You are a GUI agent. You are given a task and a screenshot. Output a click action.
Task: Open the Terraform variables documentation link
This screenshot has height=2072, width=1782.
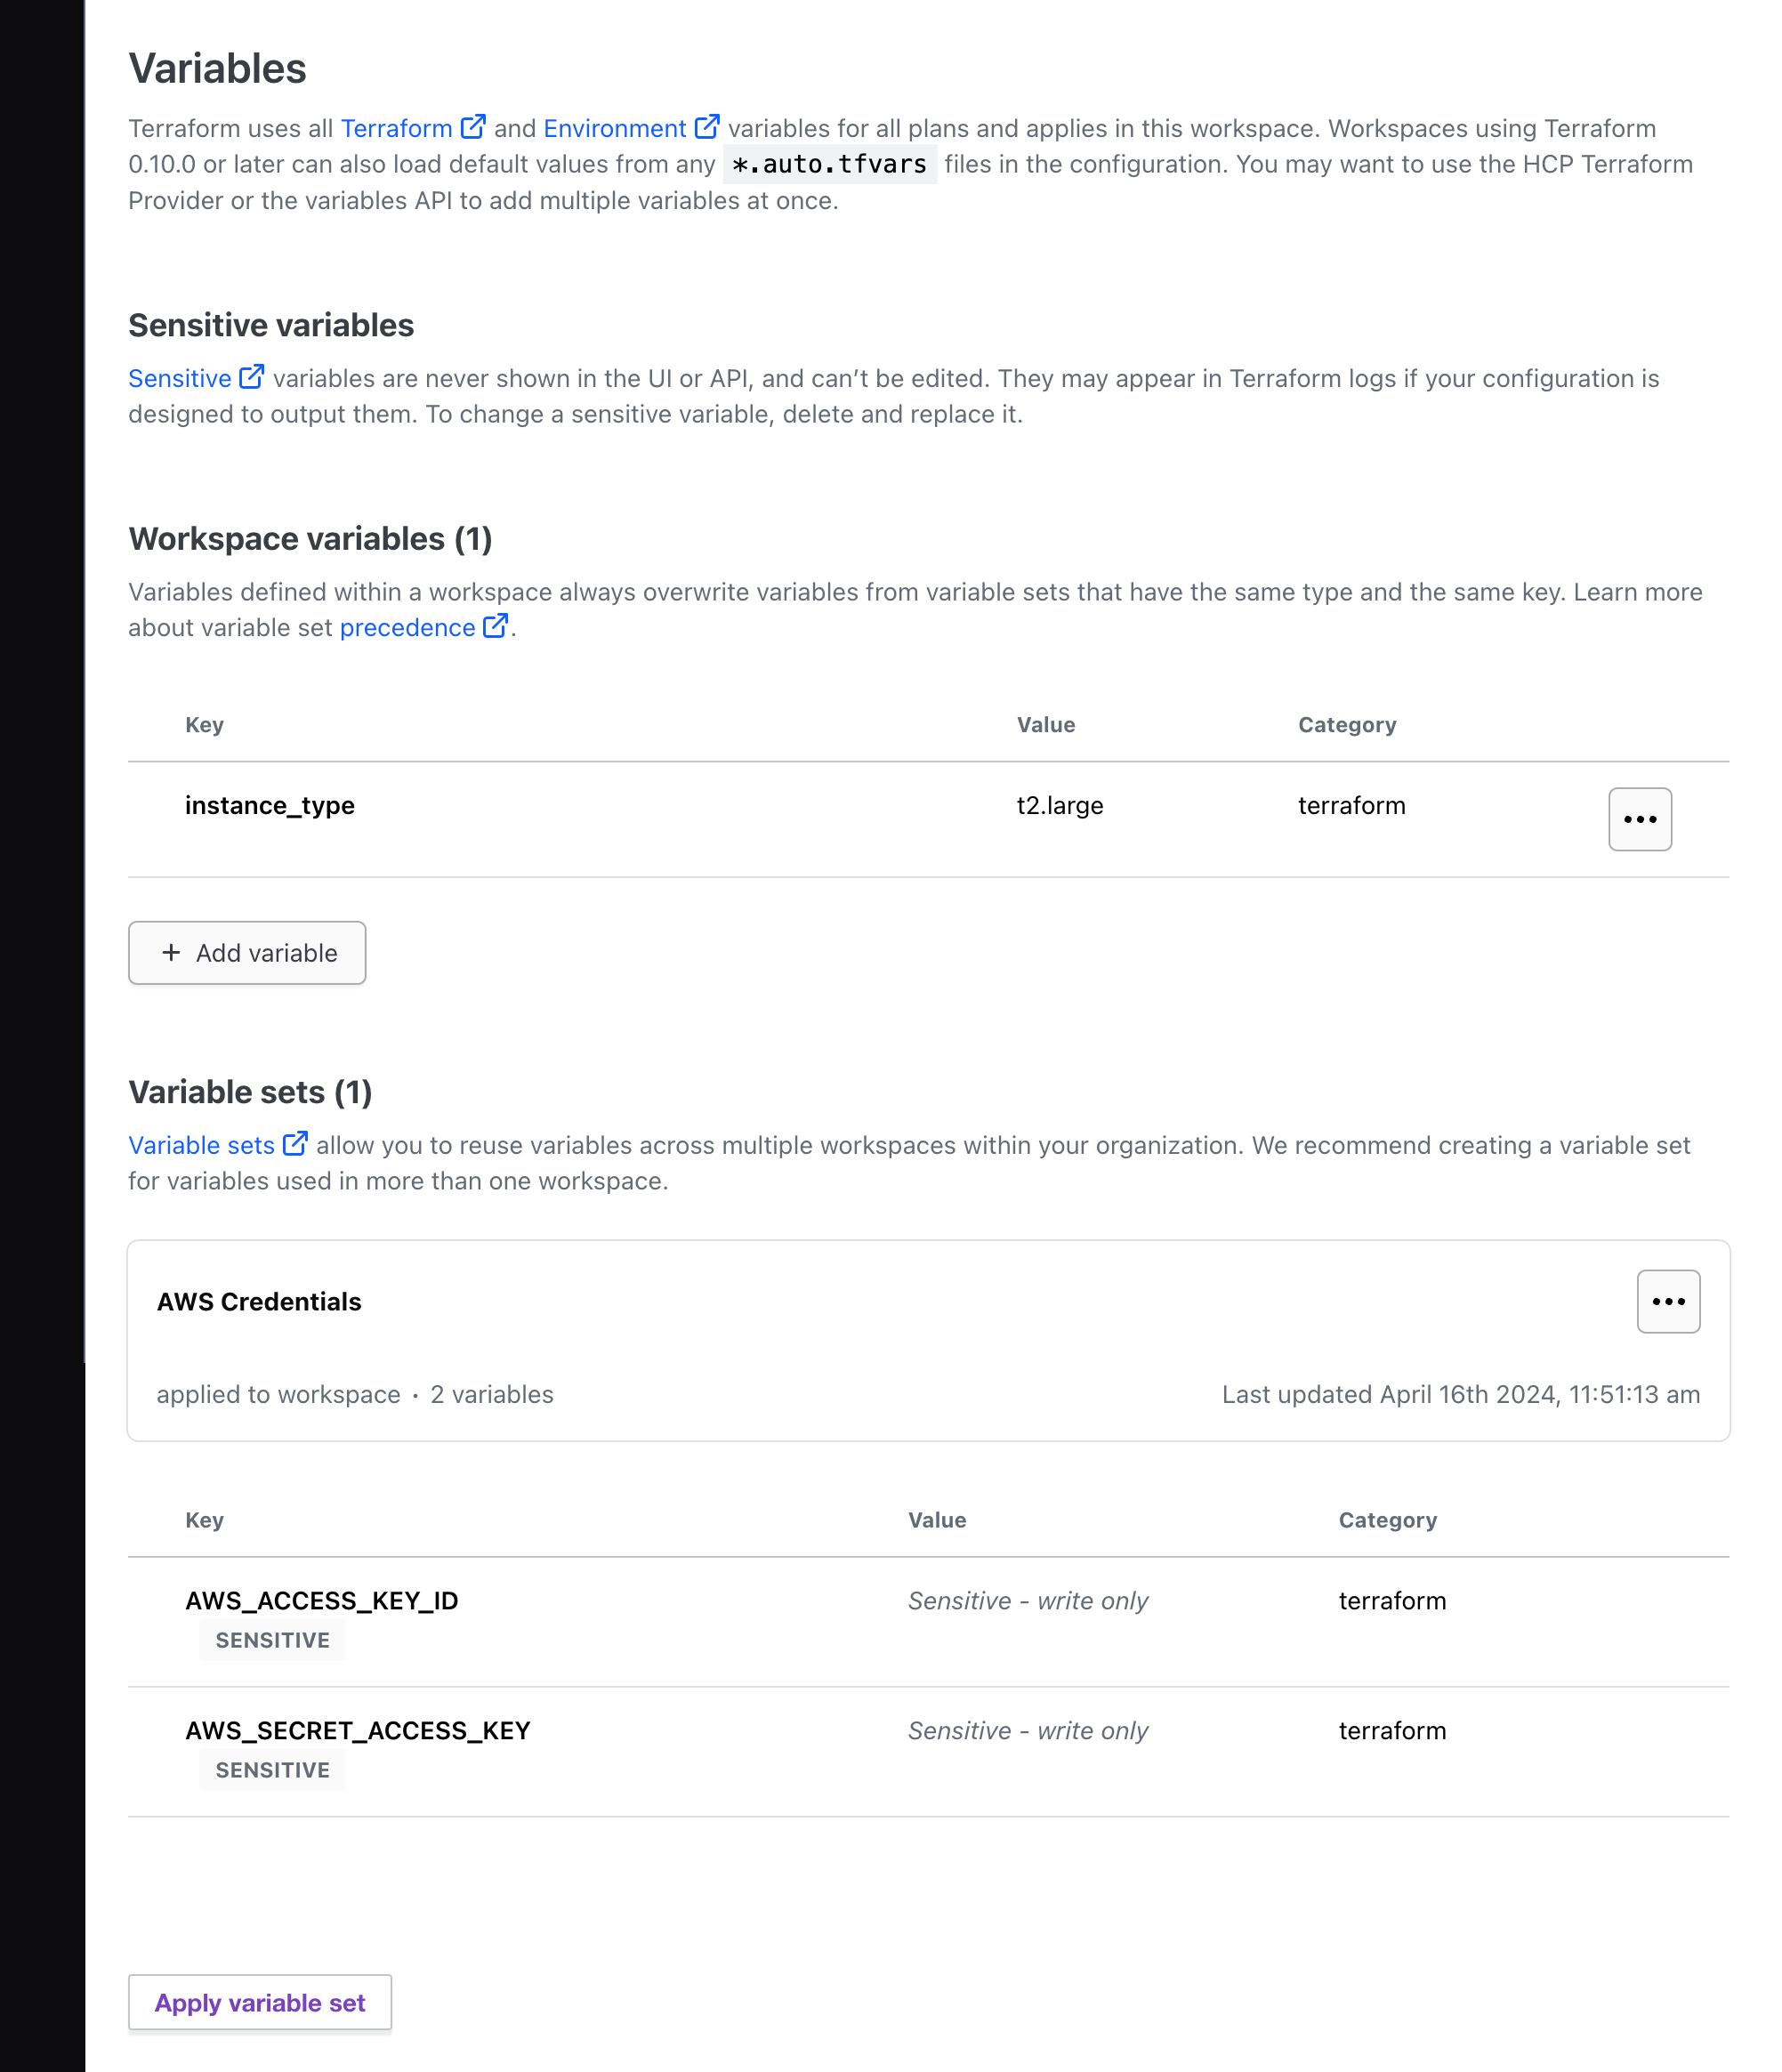click(398, 128)
